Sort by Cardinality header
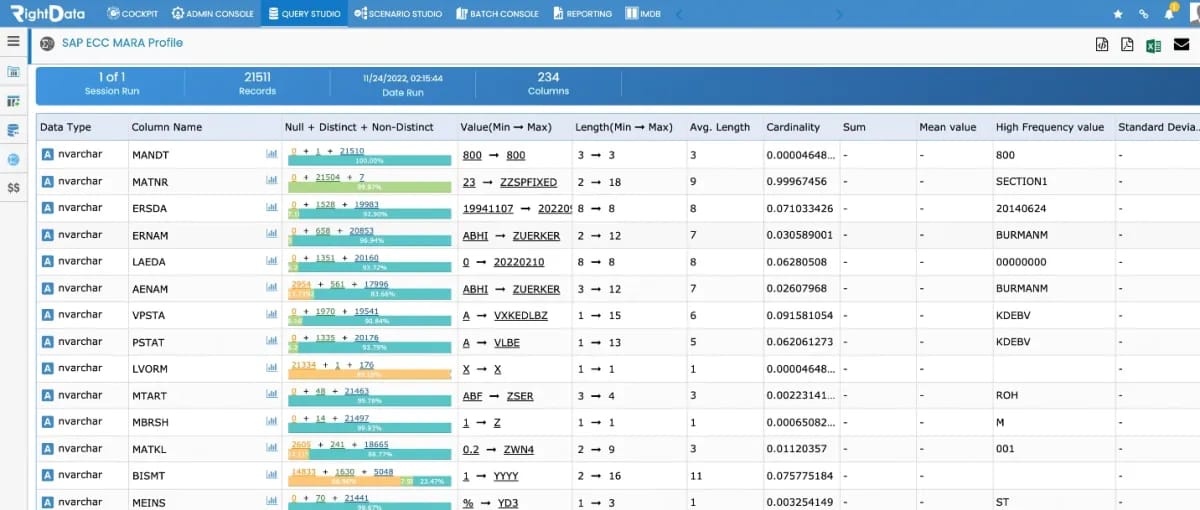 (793, 127)
